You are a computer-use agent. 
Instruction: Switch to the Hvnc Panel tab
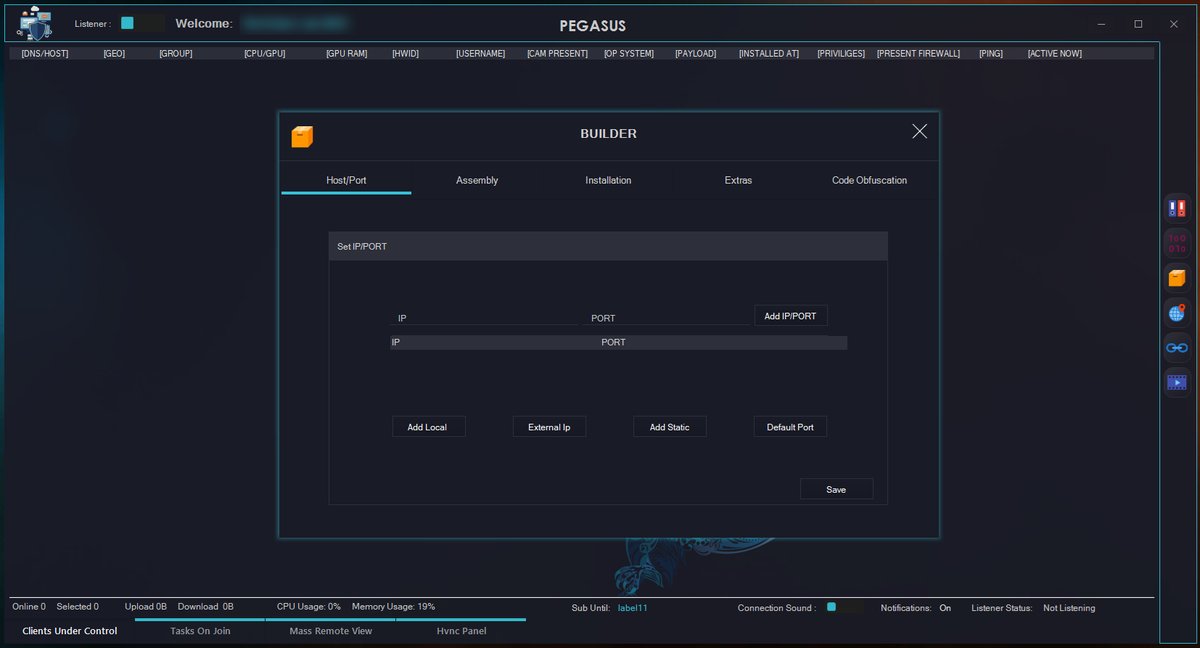click(462, 631)
